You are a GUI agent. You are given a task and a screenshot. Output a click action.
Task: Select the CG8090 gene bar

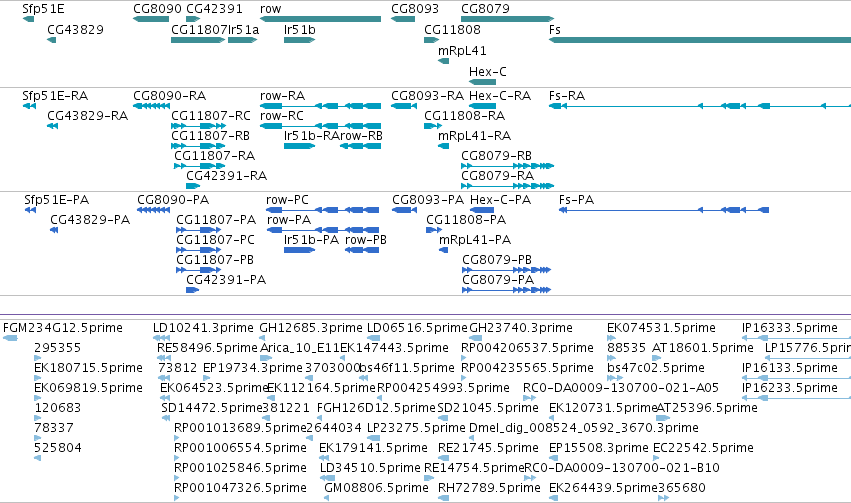click(x=151, y=19)
